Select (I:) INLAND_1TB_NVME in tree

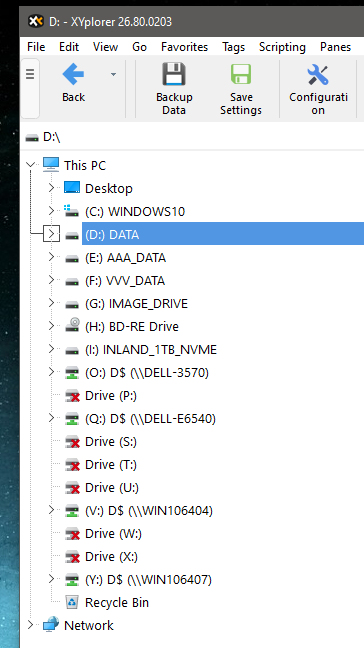click(151, 350)
